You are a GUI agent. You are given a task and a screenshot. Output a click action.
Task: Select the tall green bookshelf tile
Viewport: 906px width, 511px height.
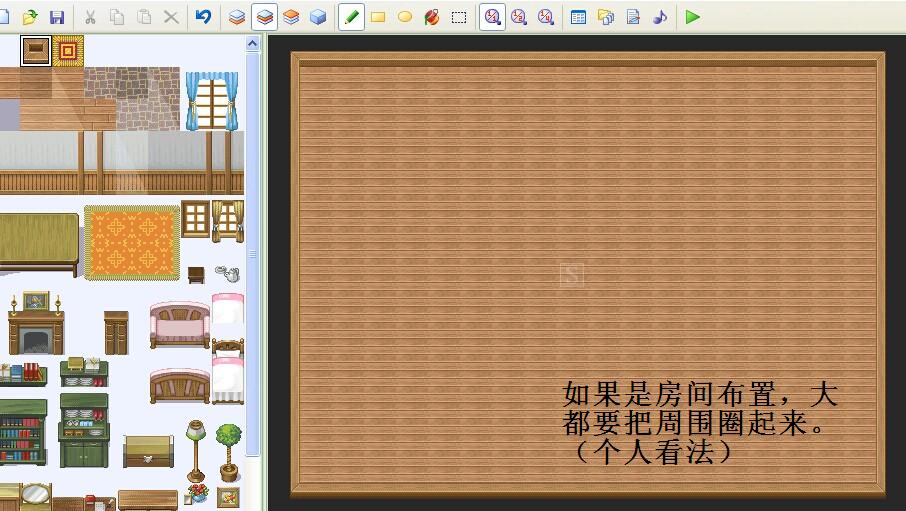(x=23, y=432)
